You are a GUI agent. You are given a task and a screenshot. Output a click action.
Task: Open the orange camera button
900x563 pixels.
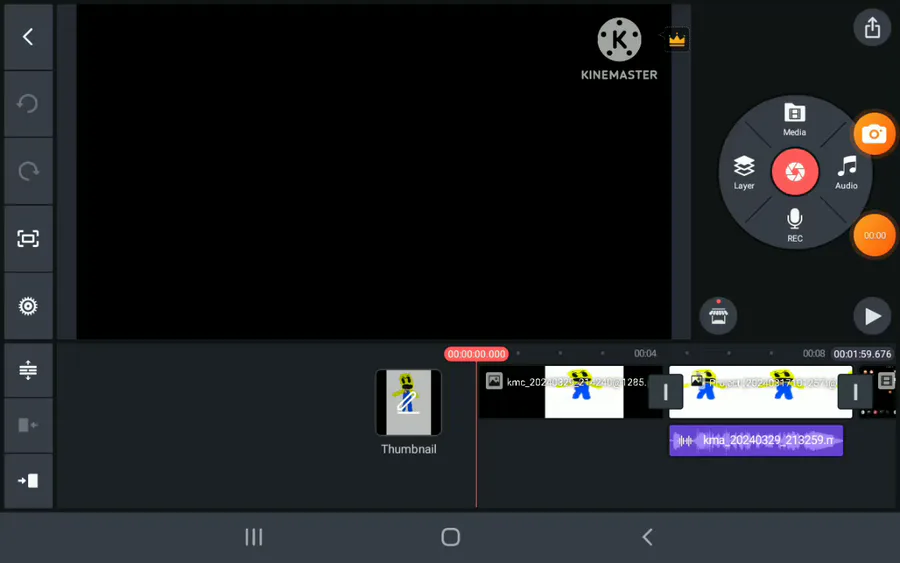coord(874,134)
